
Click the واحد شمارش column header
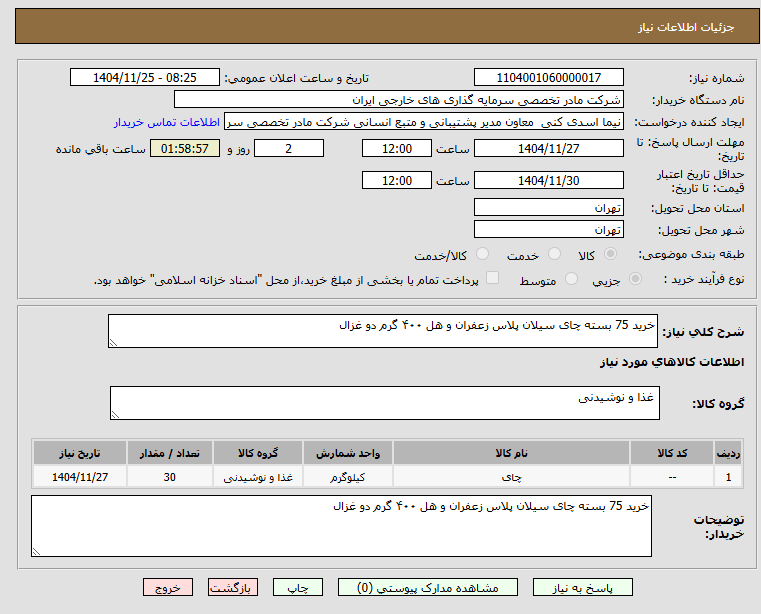pyautogui.click(x=347, y=453)
